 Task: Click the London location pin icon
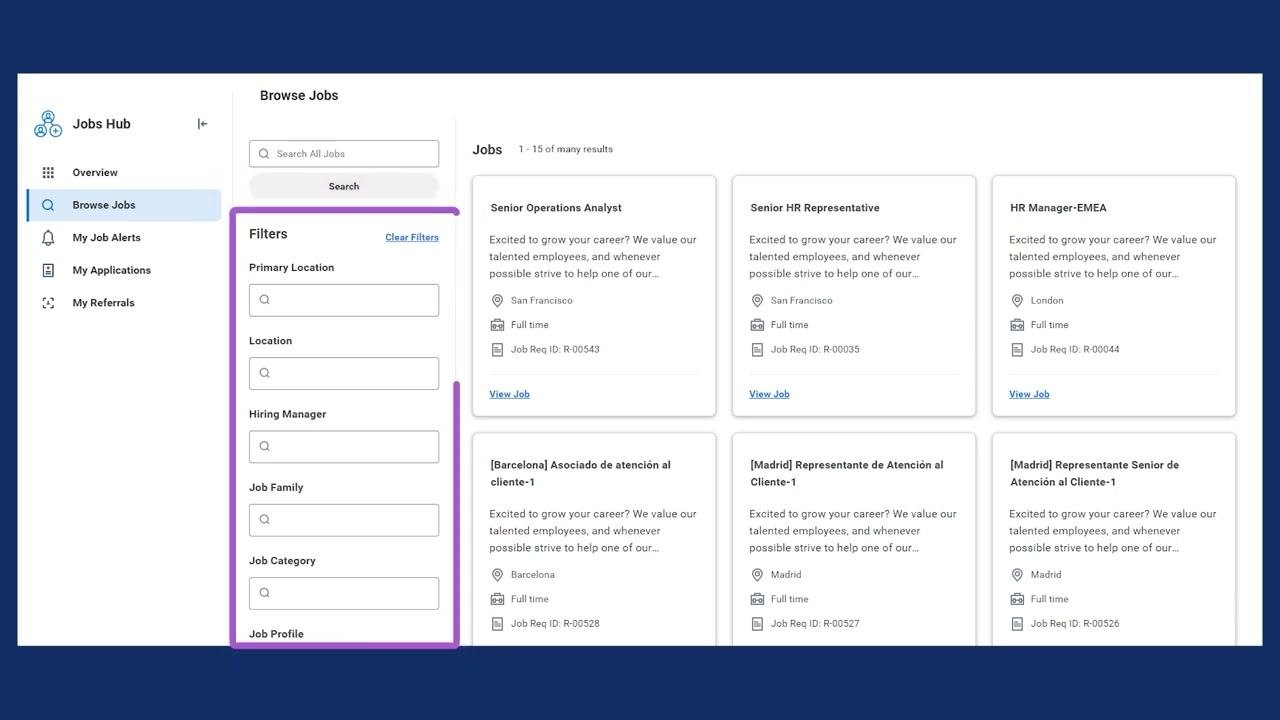click(x=1017, y=301)
